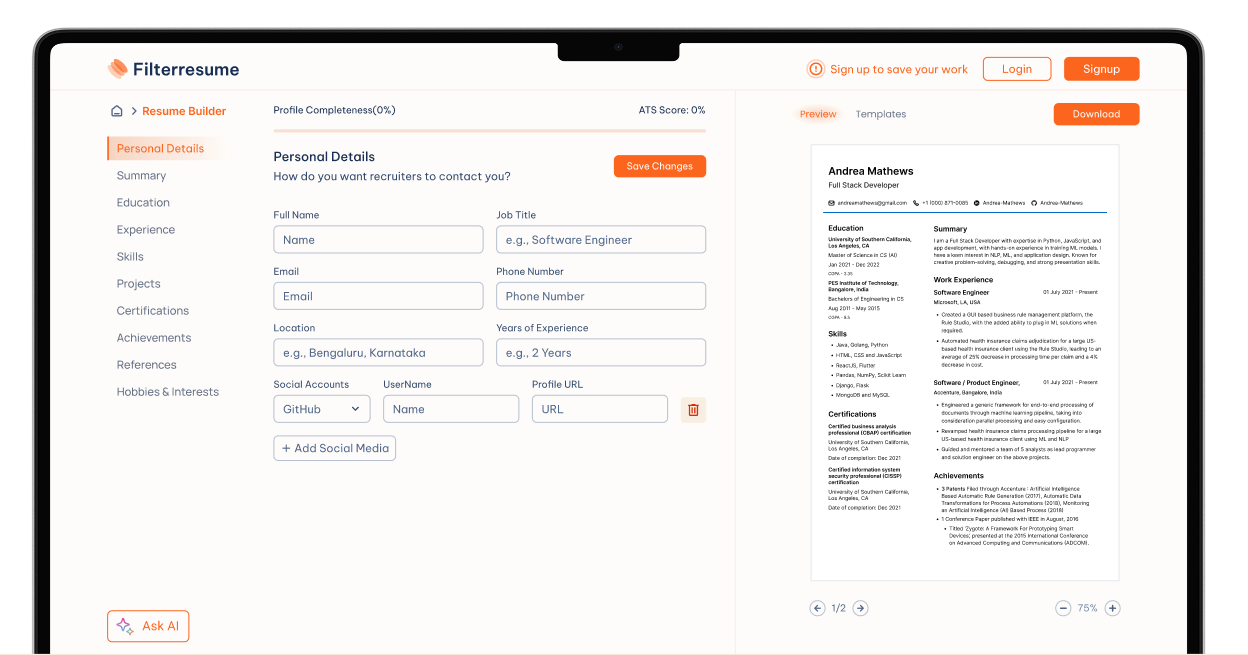The height and width of the screenshot is (655, 1248).
Task: Click Save Changes button
Action: click(x=659, y=166)
